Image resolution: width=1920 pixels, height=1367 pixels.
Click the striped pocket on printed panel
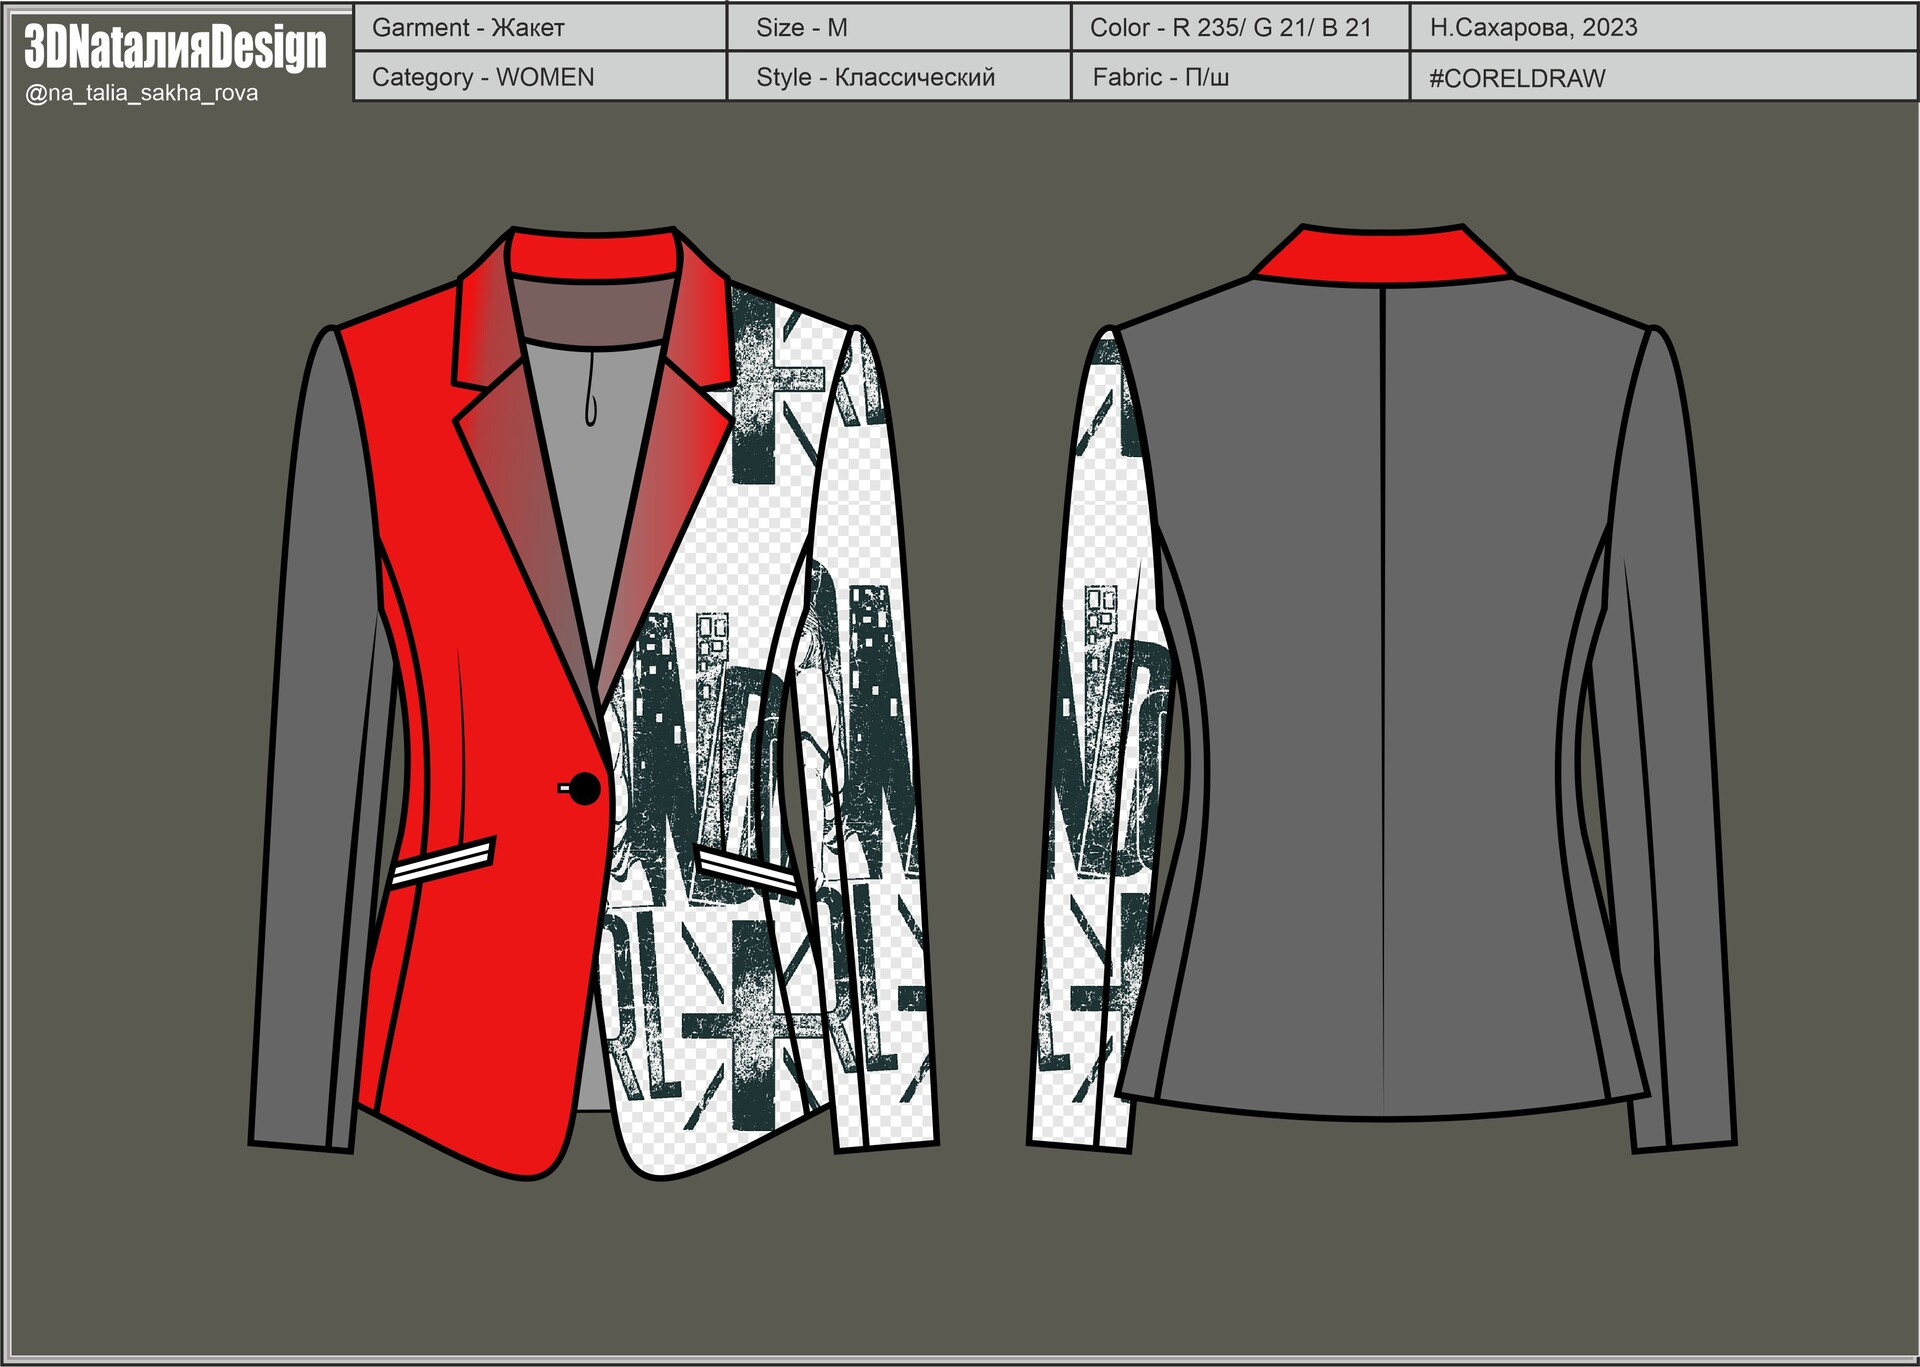[x=747, y=870]
